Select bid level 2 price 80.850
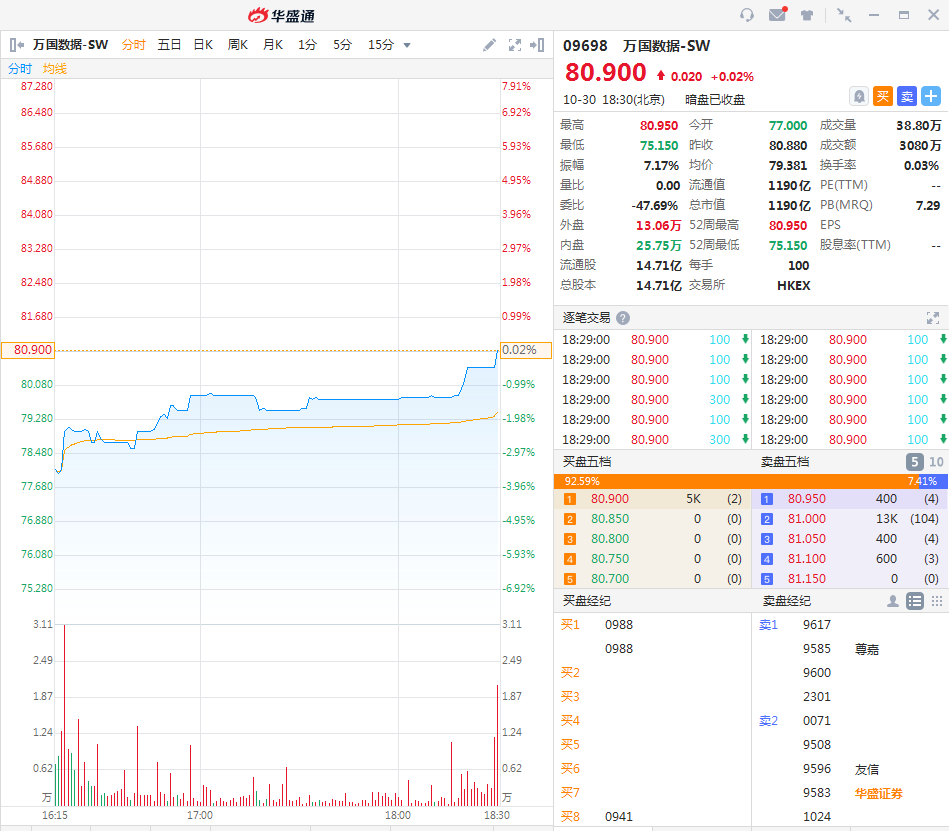This screenshot has width=949, height=831. (610, 519)
